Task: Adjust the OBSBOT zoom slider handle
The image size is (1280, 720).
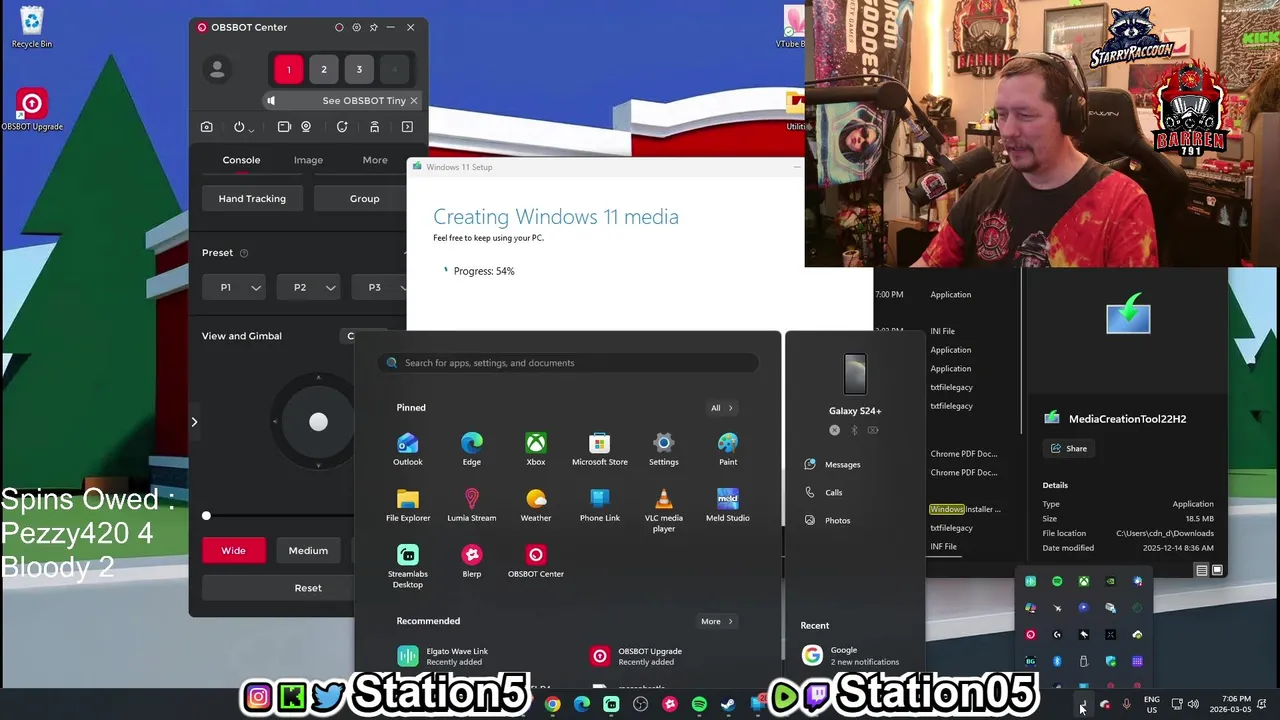Action: click(x=206, y=516)
